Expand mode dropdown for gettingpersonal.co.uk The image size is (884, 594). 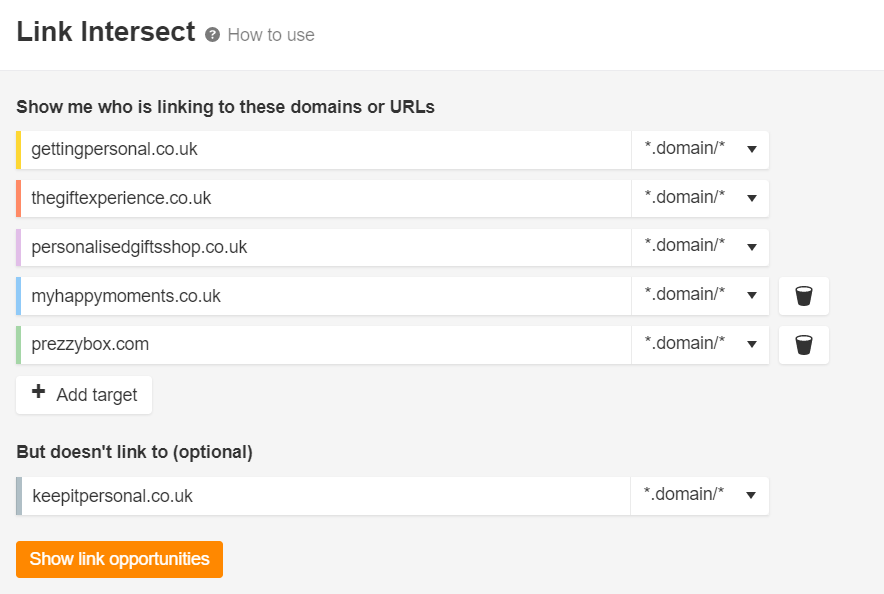(700, 149)
